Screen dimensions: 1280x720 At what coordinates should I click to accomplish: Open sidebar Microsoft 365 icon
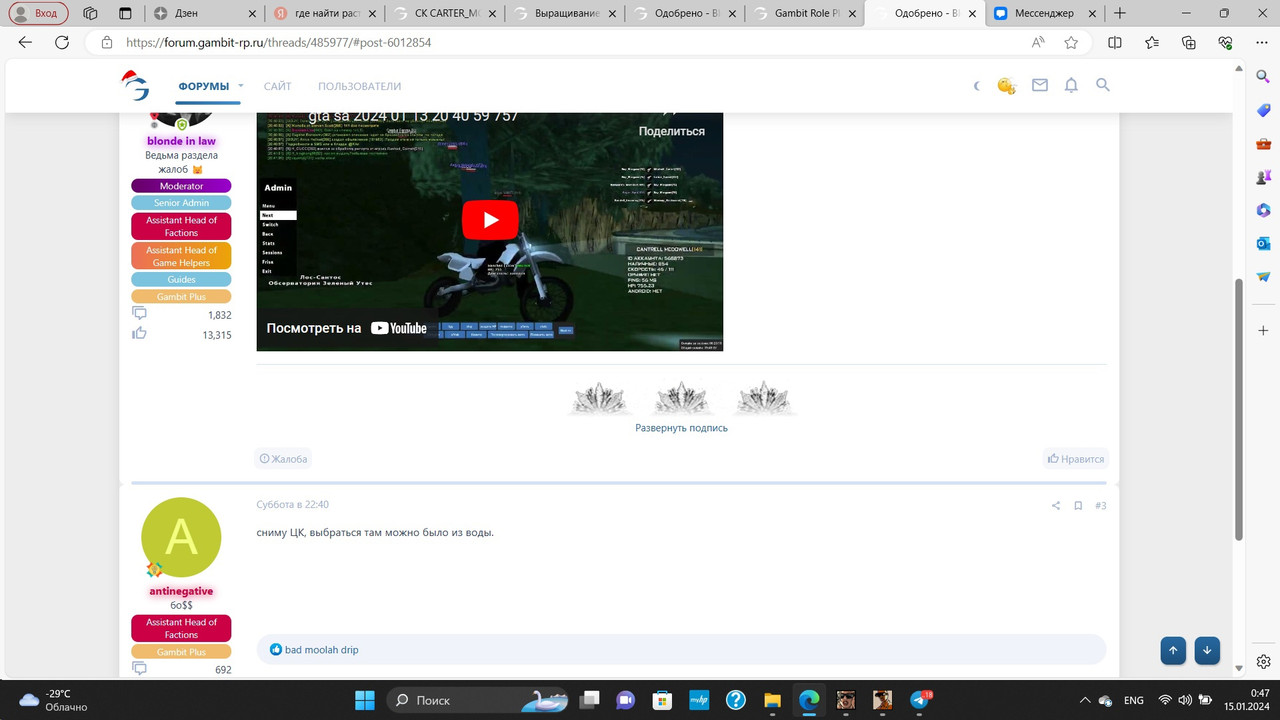click(1263, 210)
